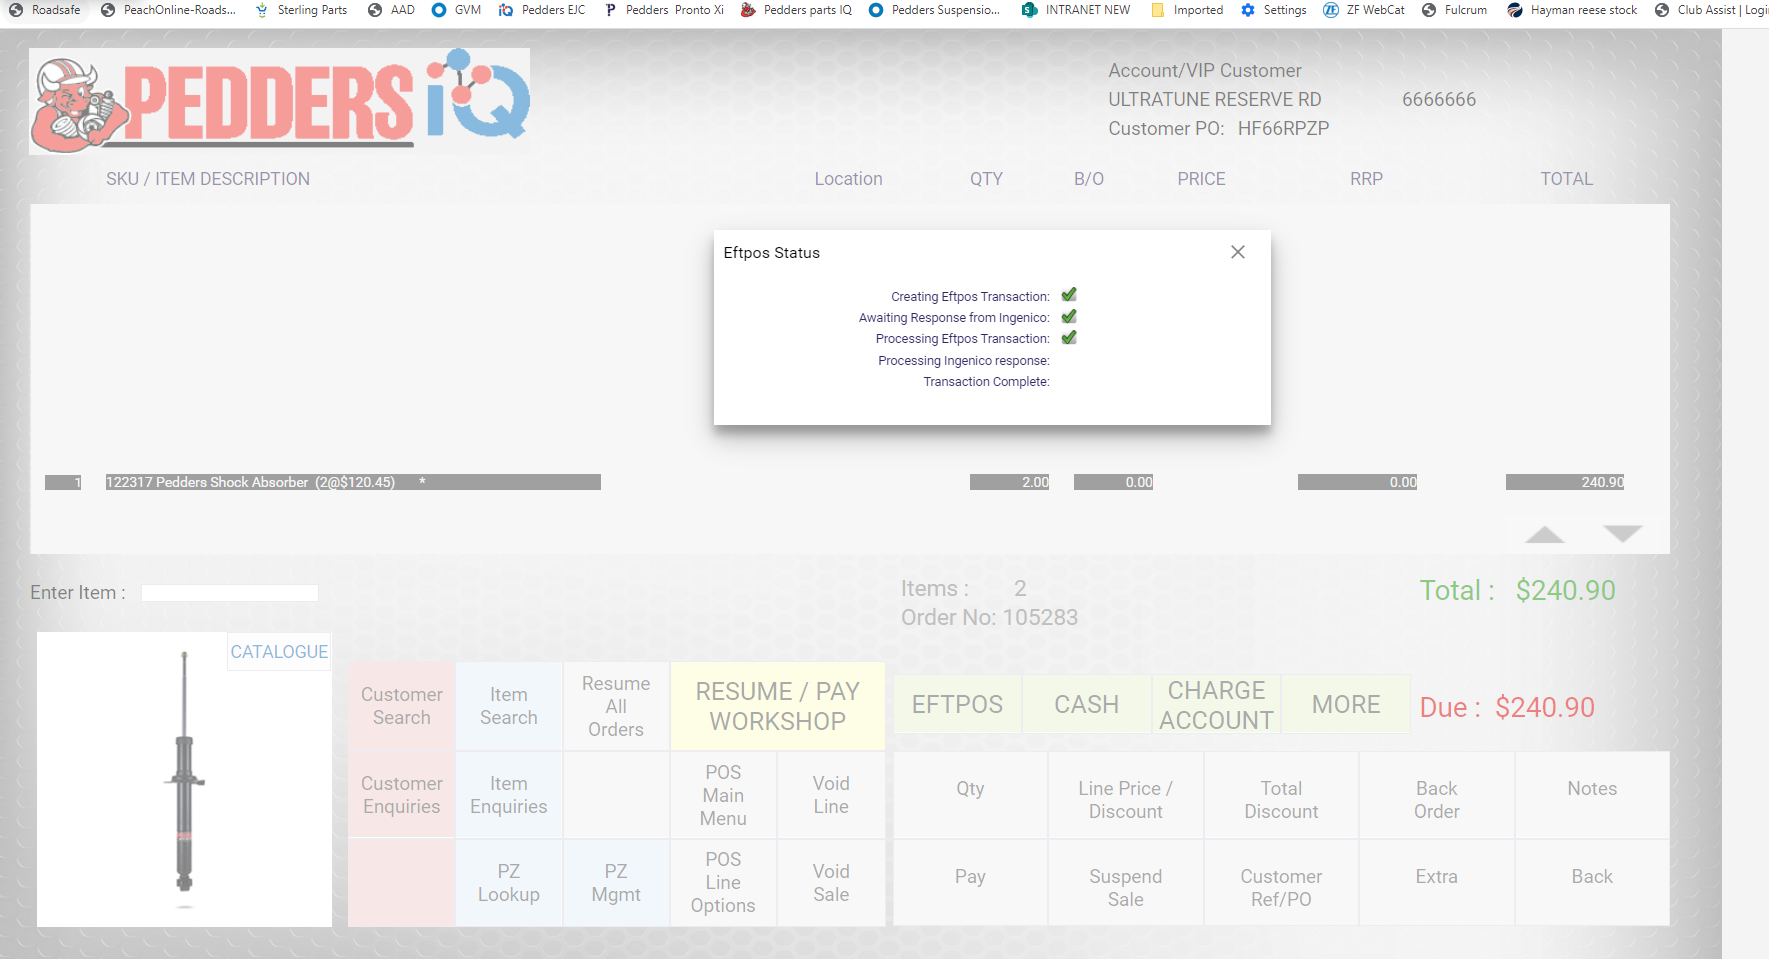Open PZ Lookup

(x=509, y=883)
